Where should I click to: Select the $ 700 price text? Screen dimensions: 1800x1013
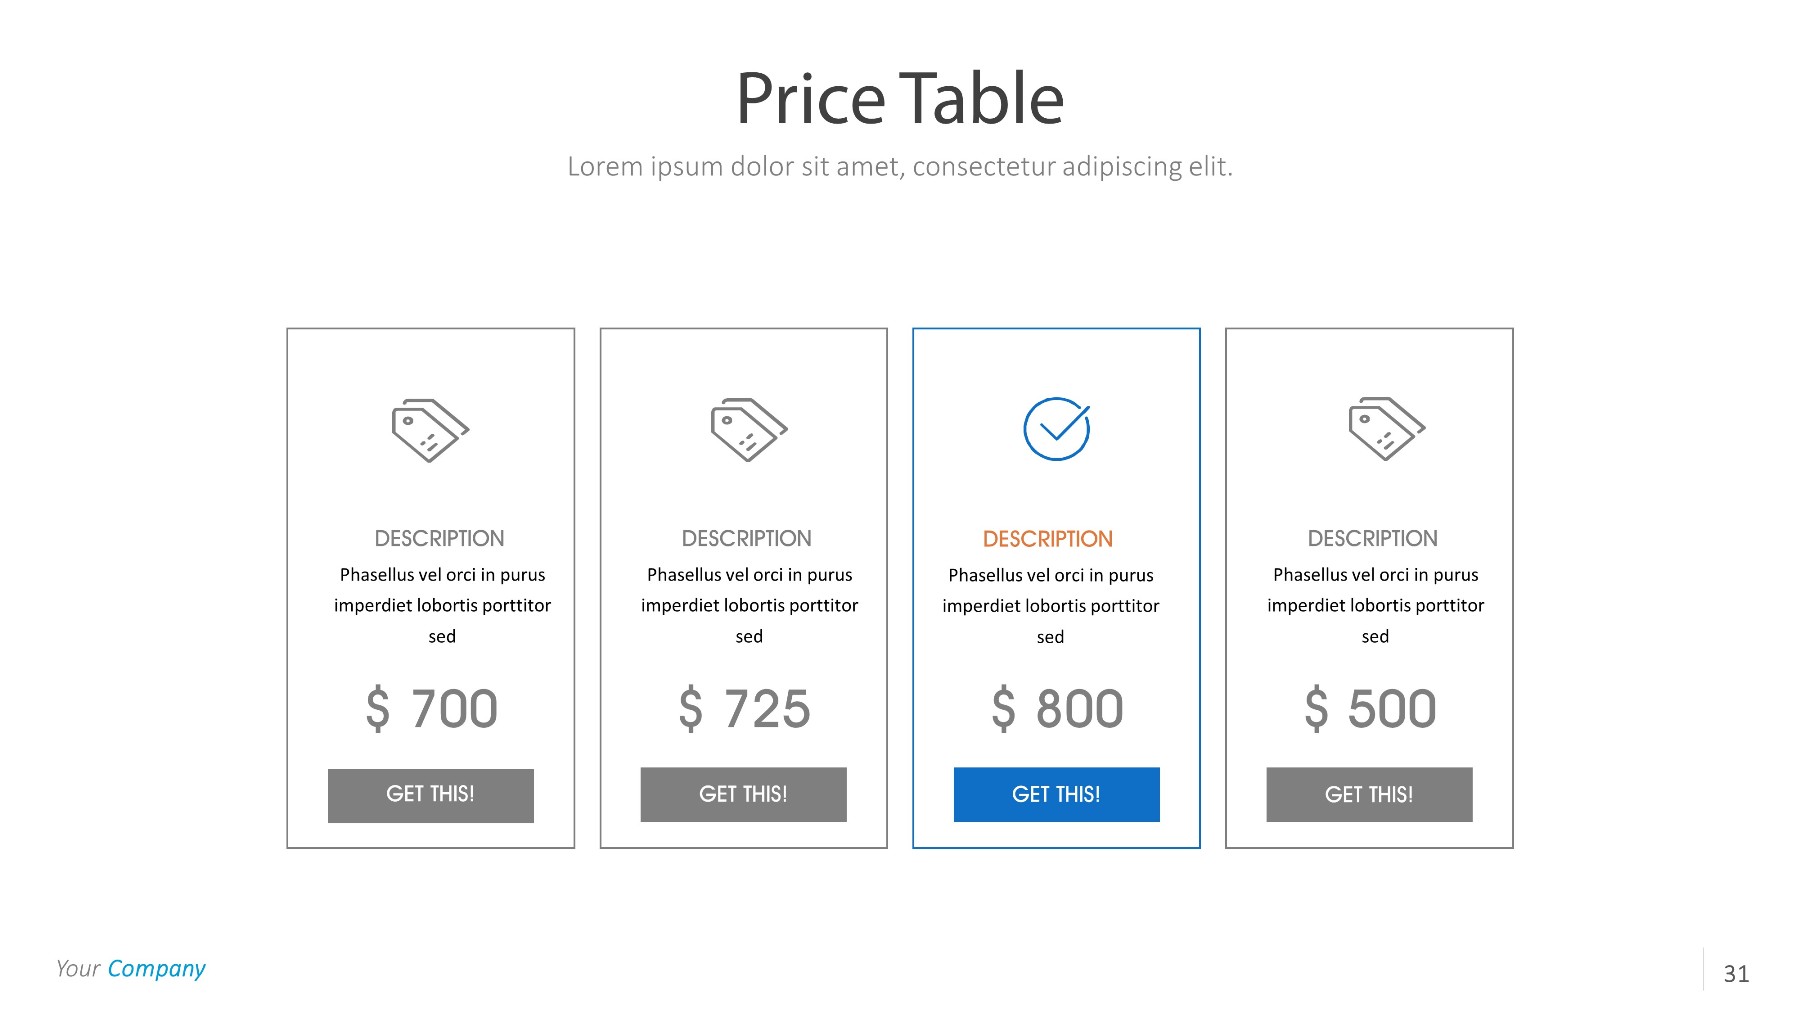[x=431, y=709]
